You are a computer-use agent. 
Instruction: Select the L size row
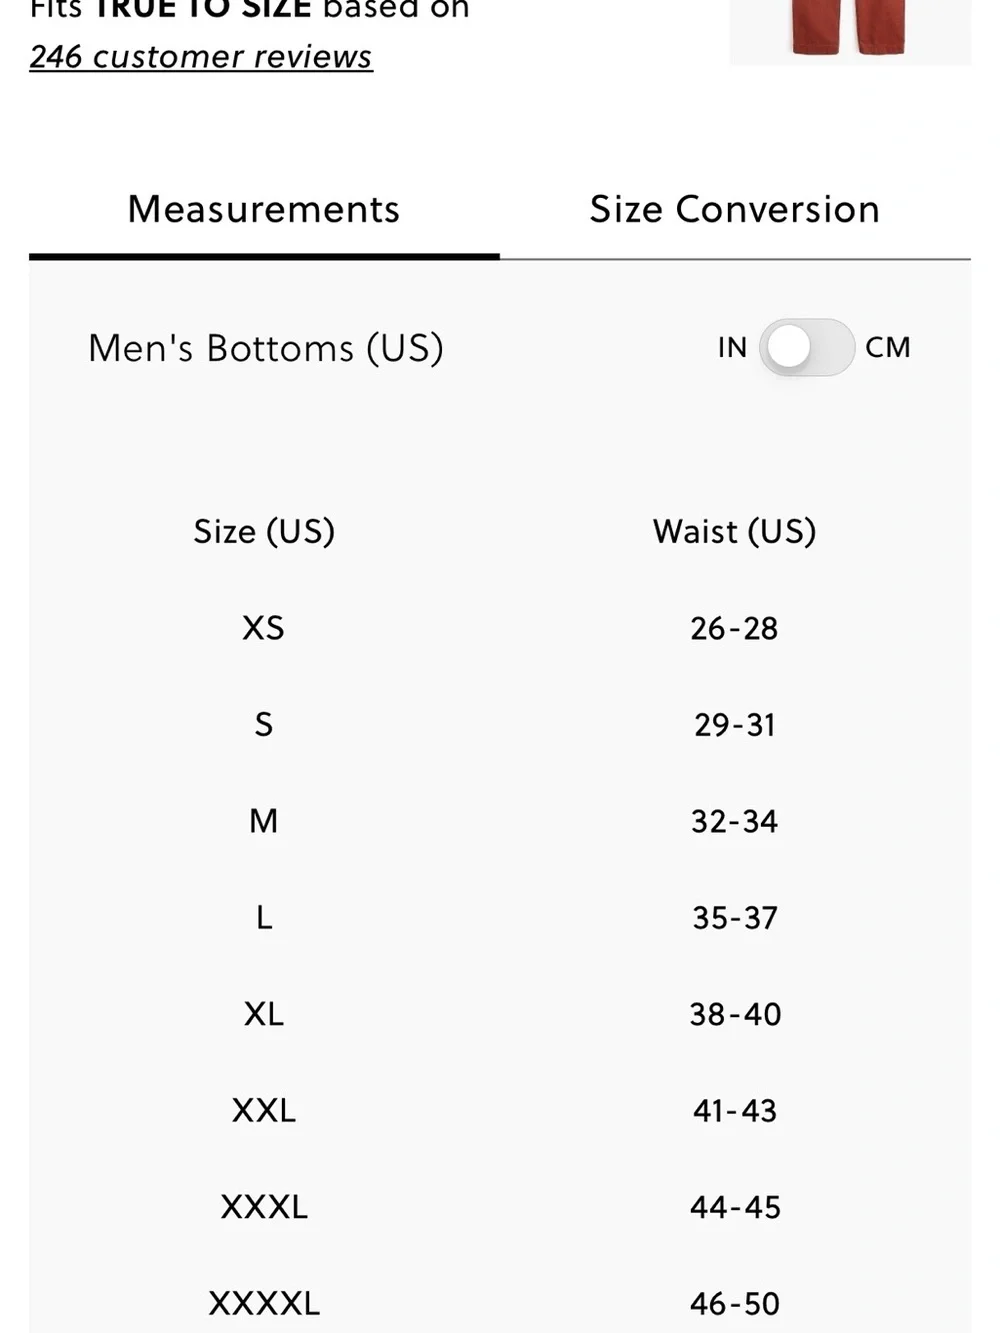click(x=500, y=917)
